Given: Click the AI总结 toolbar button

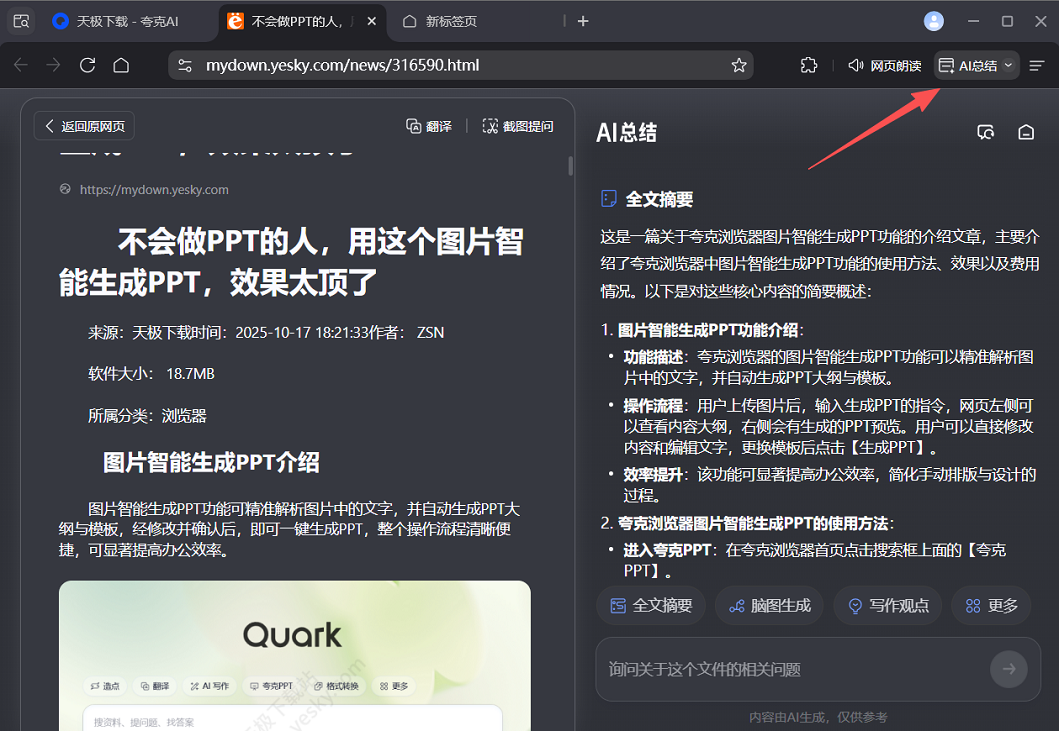Looking at the screenshot, I should tap(968, 66).
